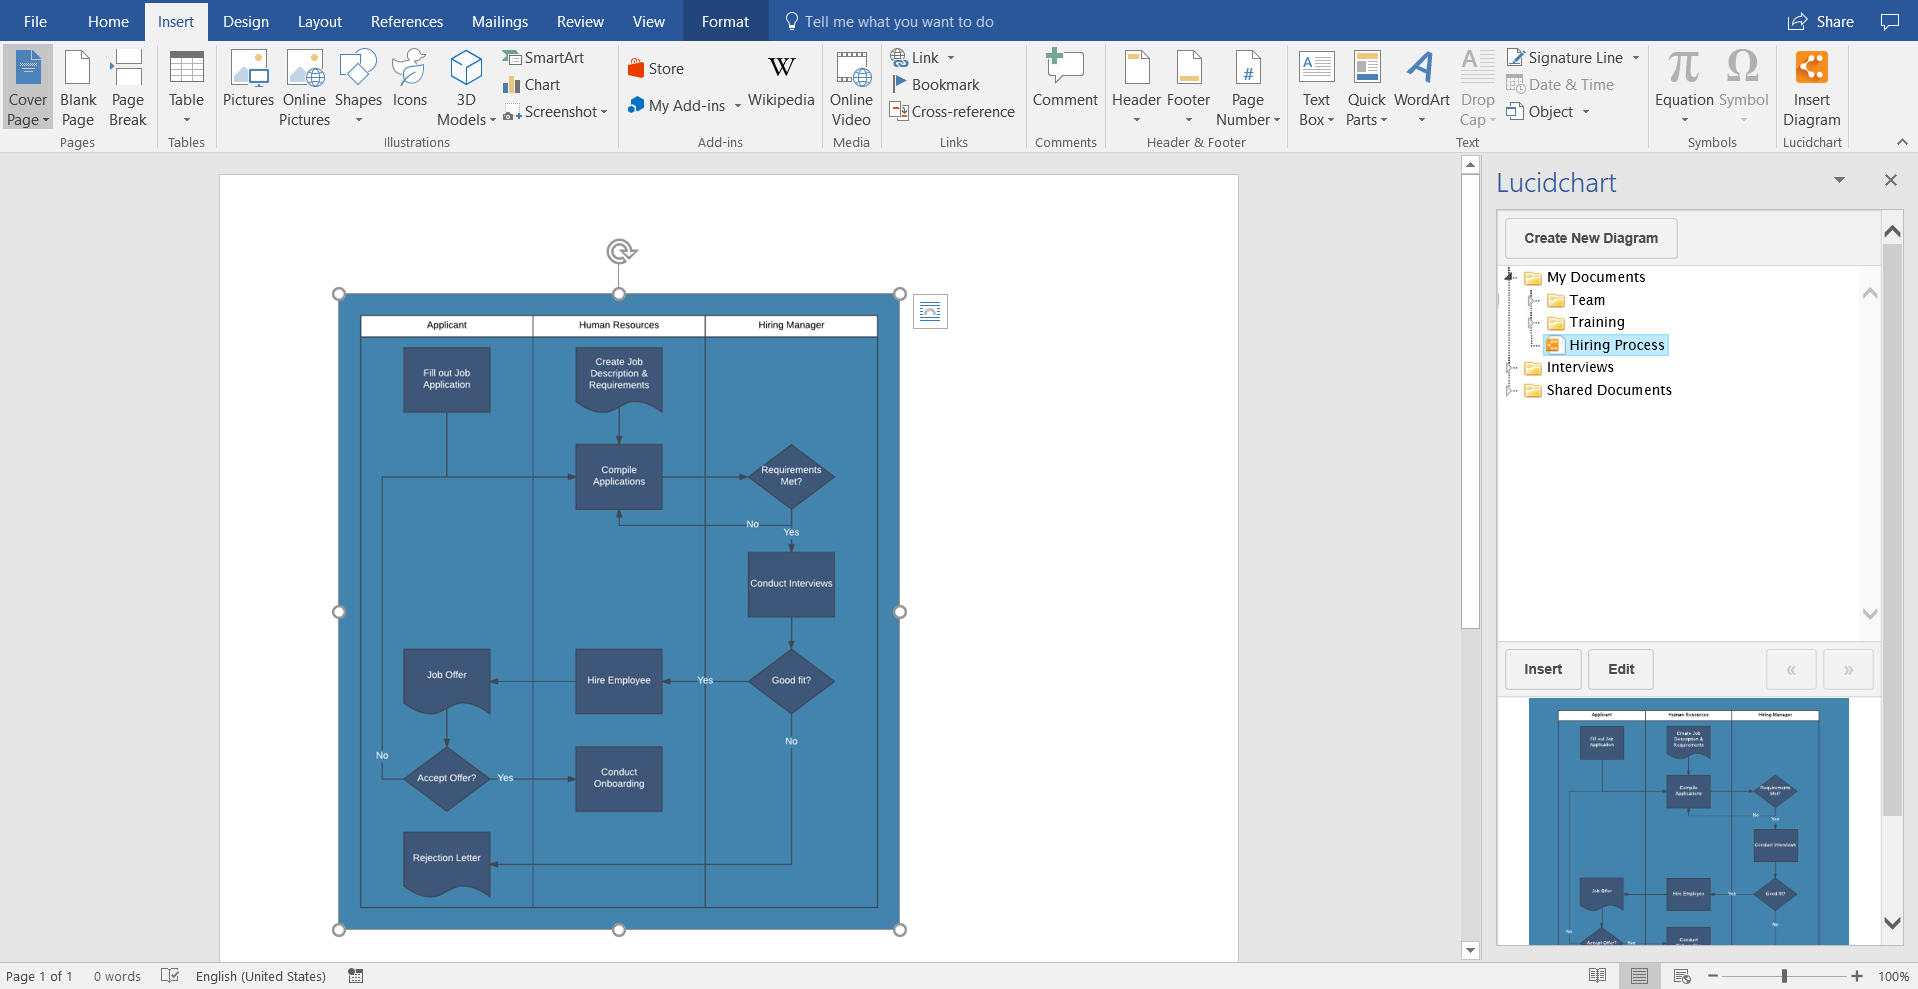Open the comments pane icon
The height and width of the screenshot is (989, 1918).
point(1890,21)
